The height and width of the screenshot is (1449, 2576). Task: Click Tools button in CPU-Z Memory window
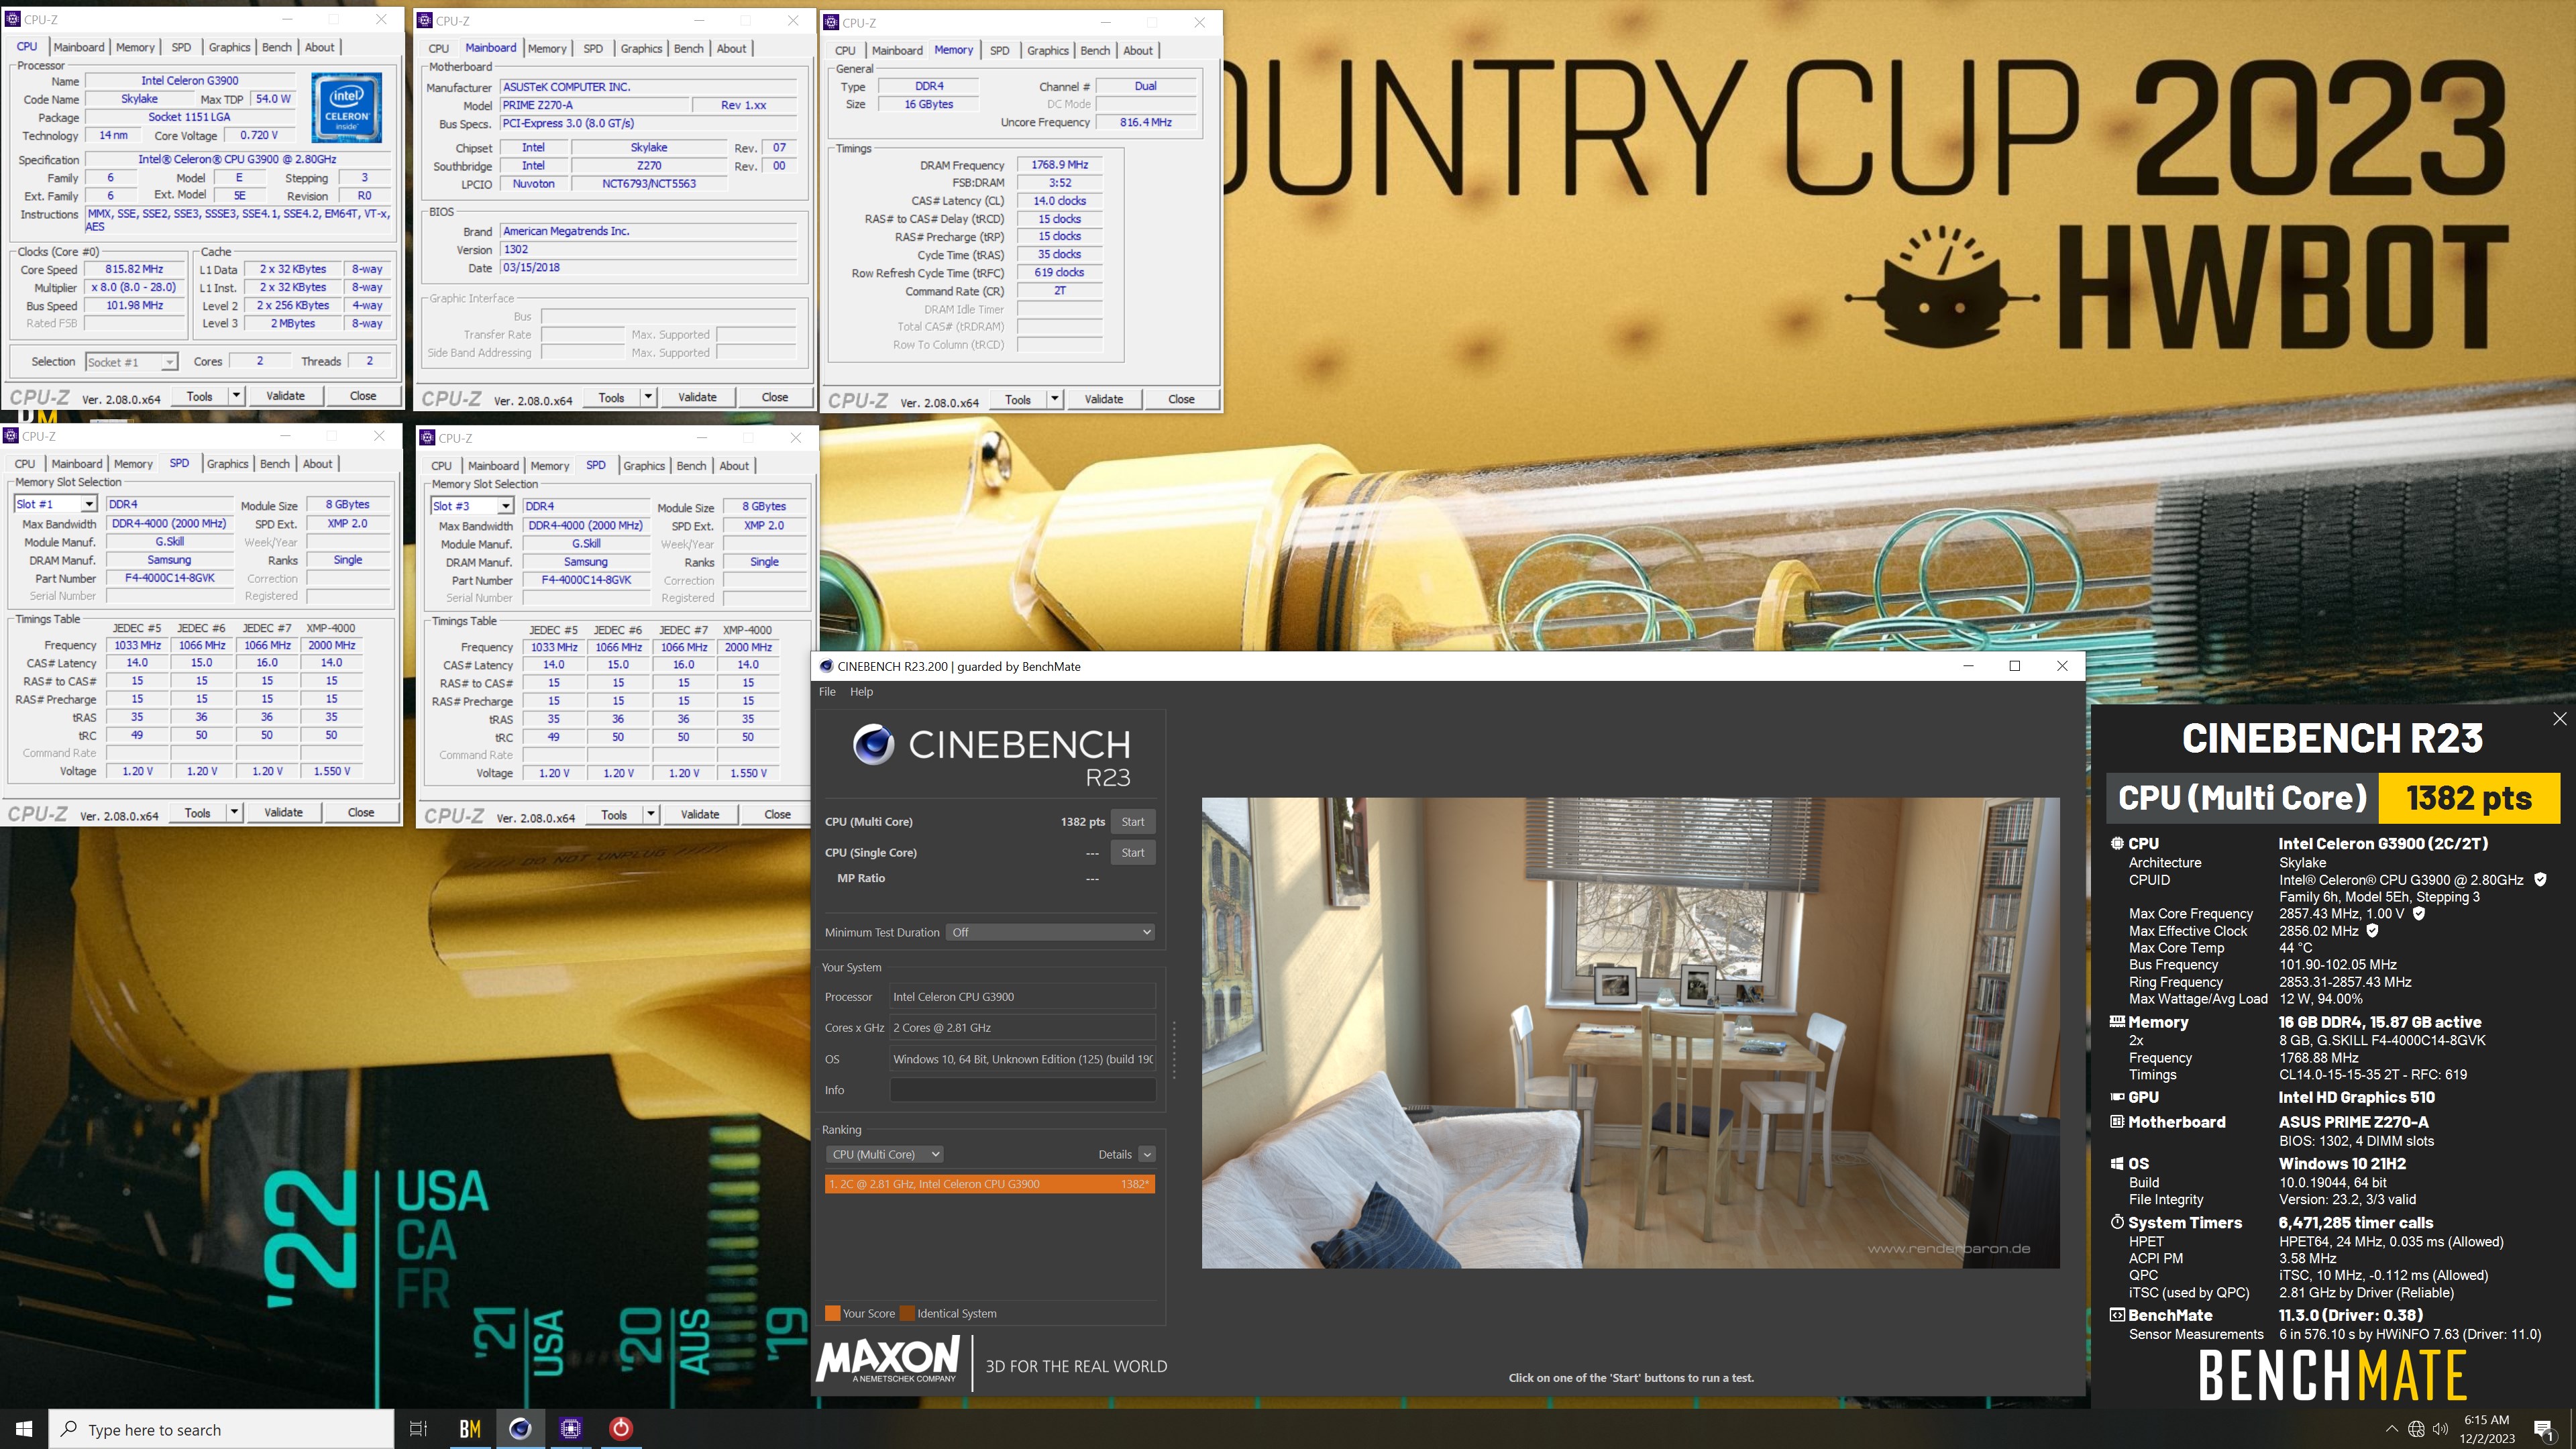pos(1018,400)
